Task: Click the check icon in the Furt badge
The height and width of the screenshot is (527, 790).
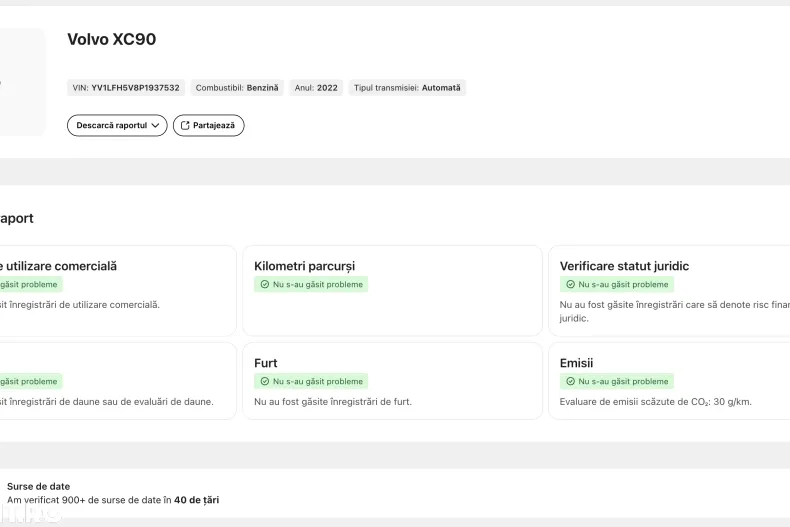Action: tap(264, 382)
